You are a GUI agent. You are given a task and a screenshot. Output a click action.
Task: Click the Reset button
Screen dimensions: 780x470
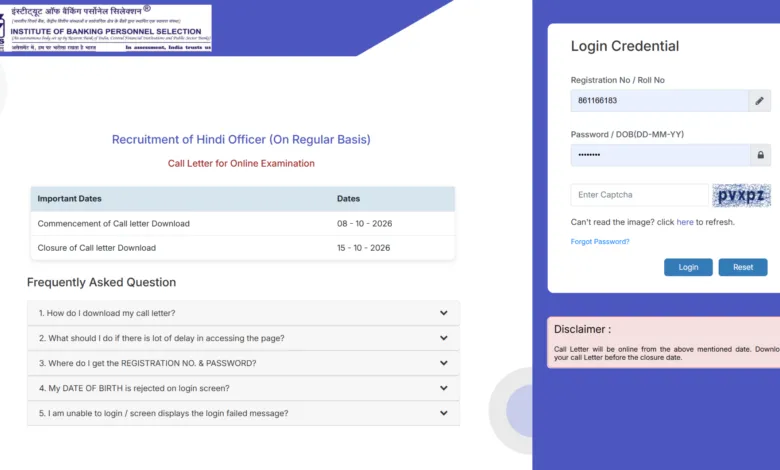click(743, 267)
